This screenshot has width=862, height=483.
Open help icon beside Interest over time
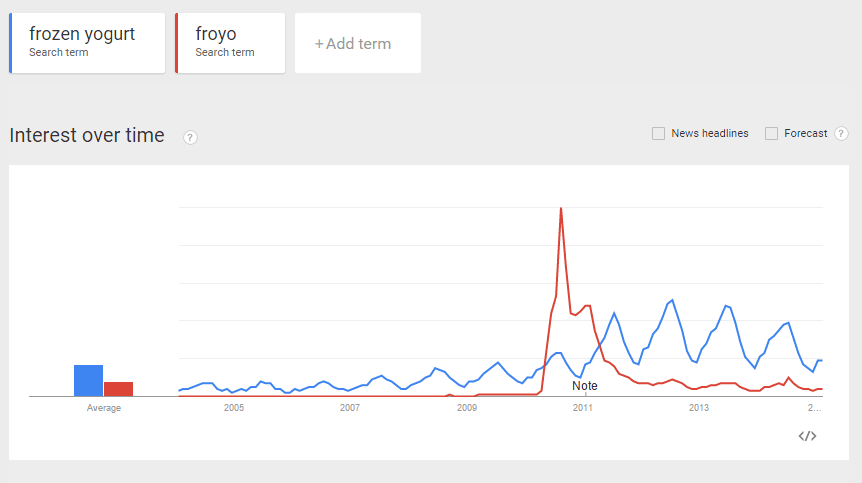190,137
